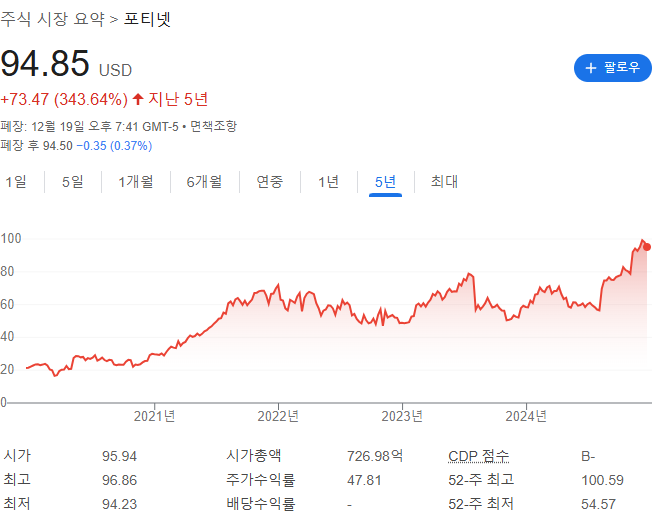Click the 면책조항 disclaimer link

[213, 126]
